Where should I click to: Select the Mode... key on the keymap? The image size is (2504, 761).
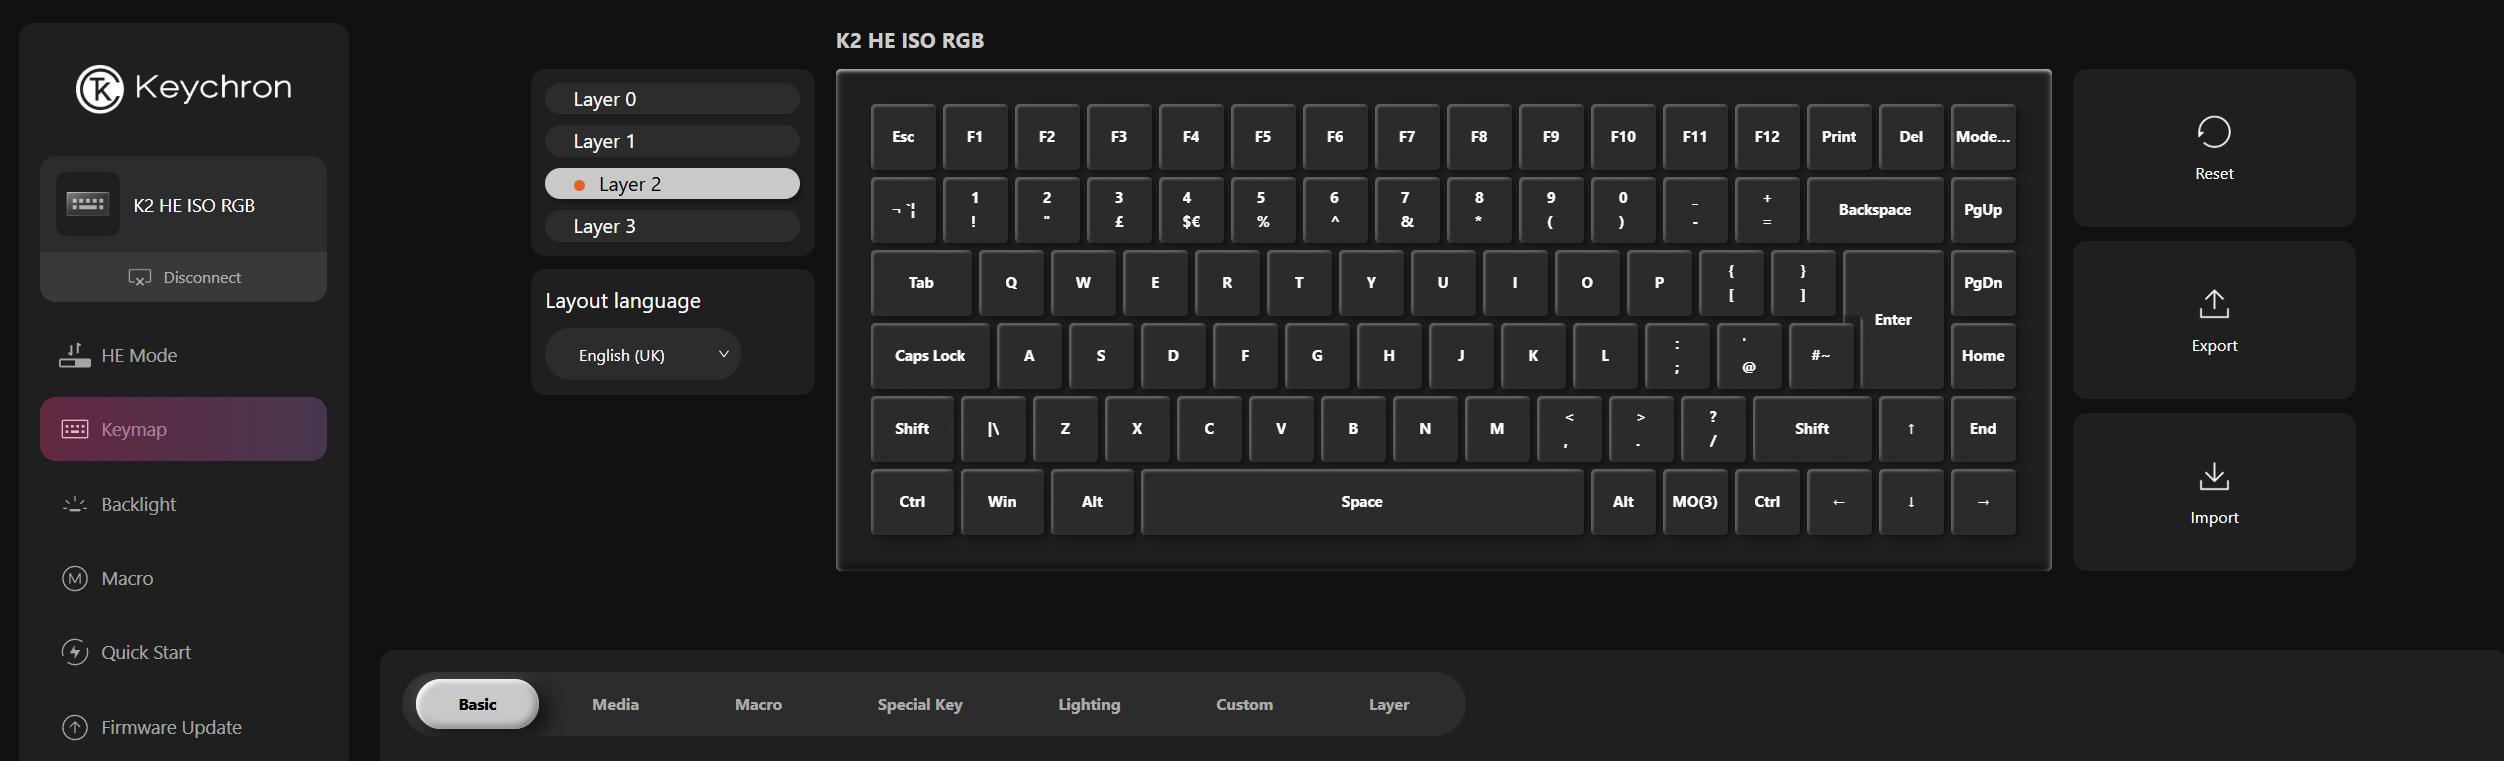[1983, 136]
